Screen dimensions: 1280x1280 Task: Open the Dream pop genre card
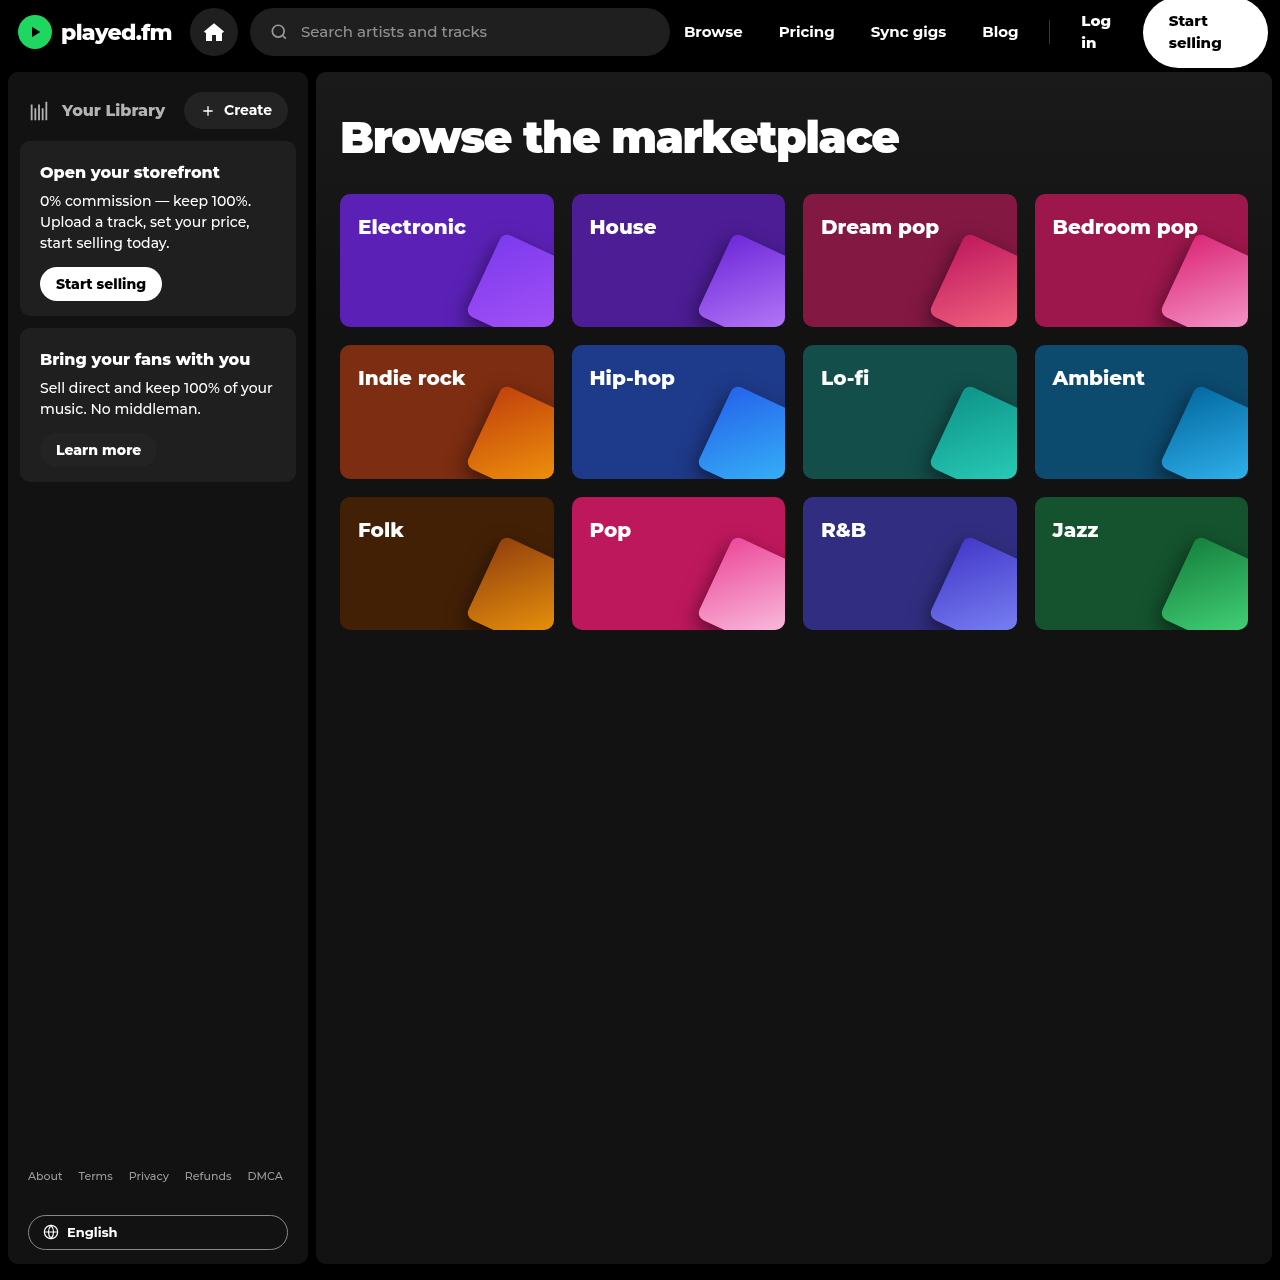(x=910, y=260)
